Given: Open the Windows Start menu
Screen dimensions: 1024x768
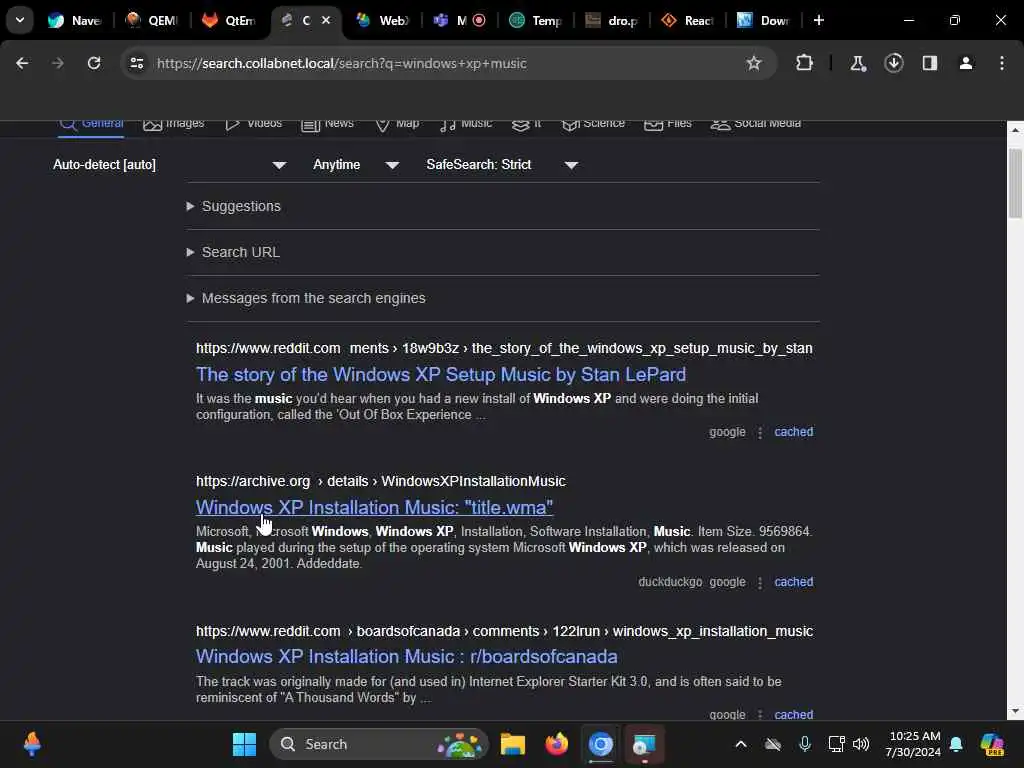Looking at the screenshot, I should click(x=244, y=744).
